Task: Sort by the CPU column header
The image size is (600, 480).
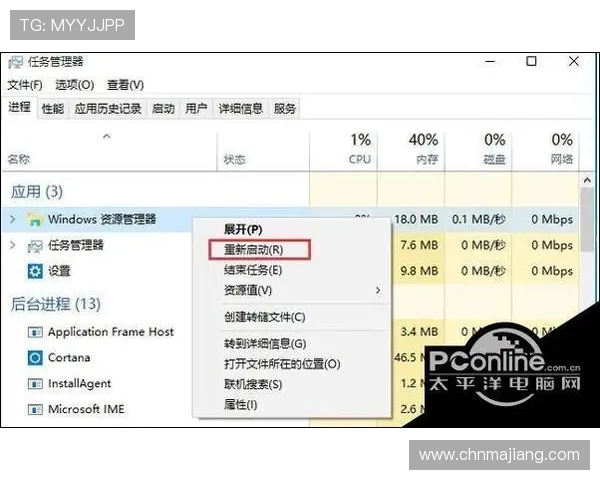Action: [x=360, y=159]
